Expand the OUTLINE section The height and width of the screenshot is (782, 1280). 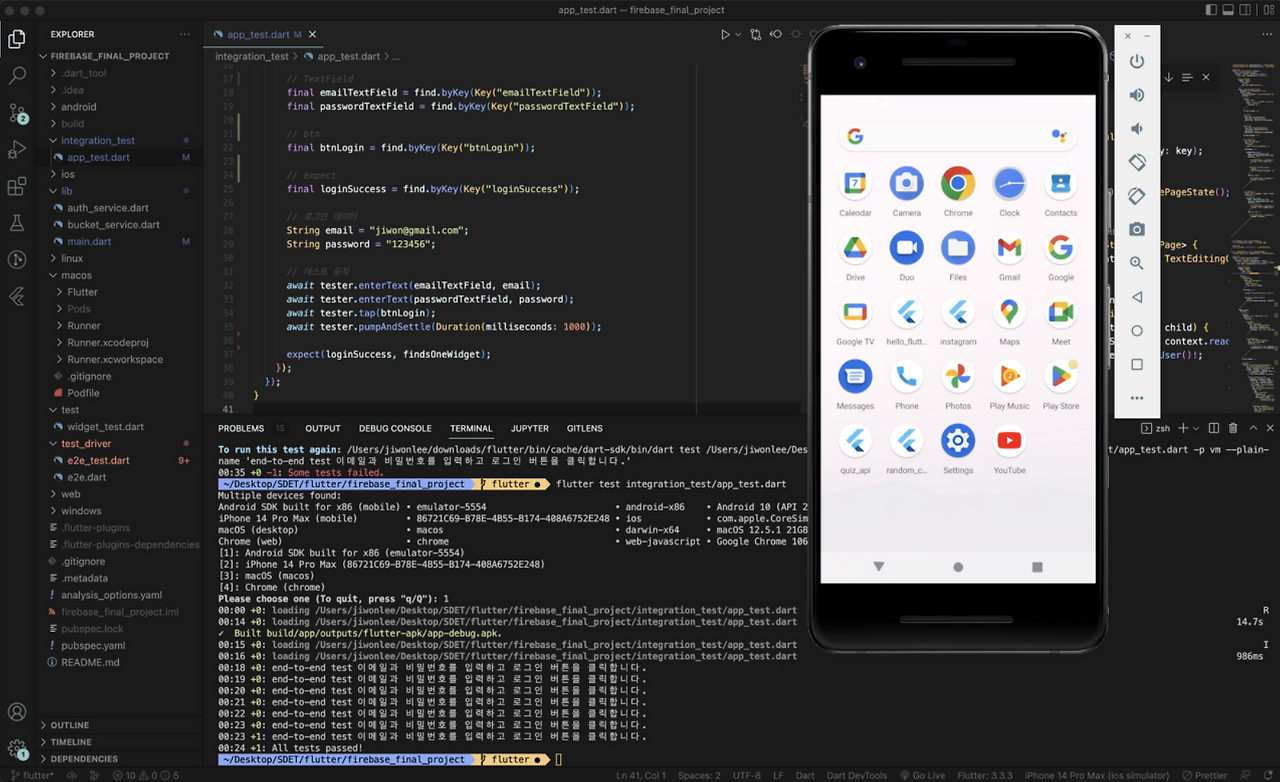click(119, 725)
